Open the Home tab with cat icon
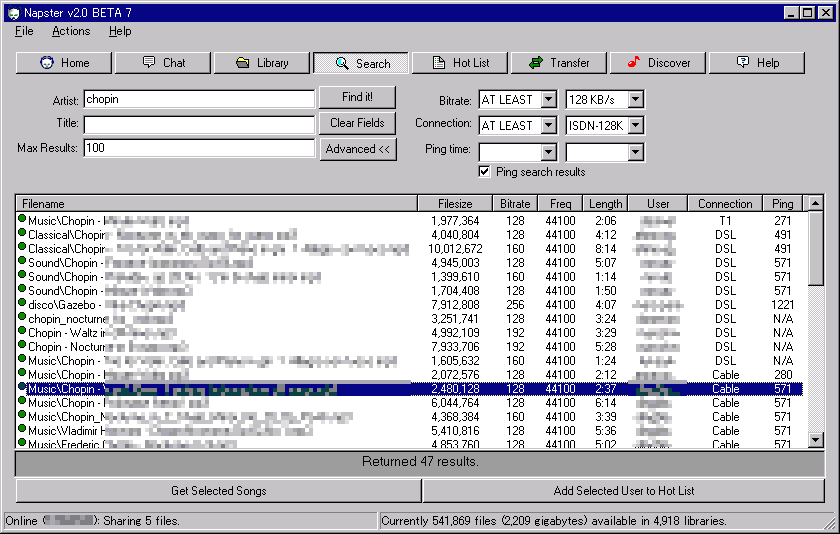840x534 pixels. (64, 63)
